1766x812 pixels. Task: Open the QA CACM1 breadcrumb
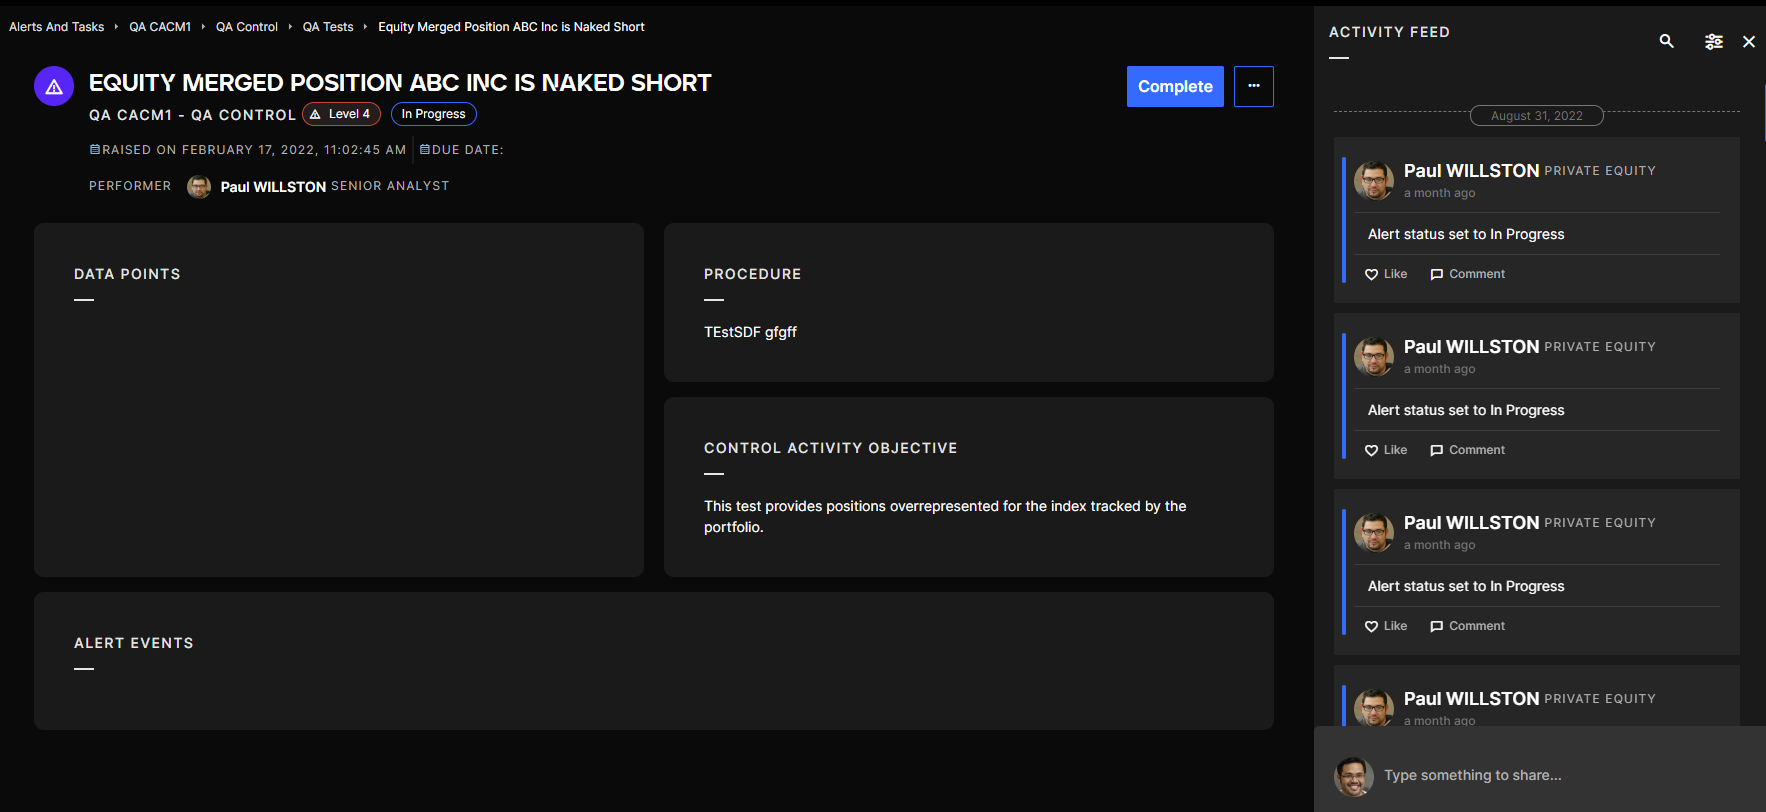point(160,27)
